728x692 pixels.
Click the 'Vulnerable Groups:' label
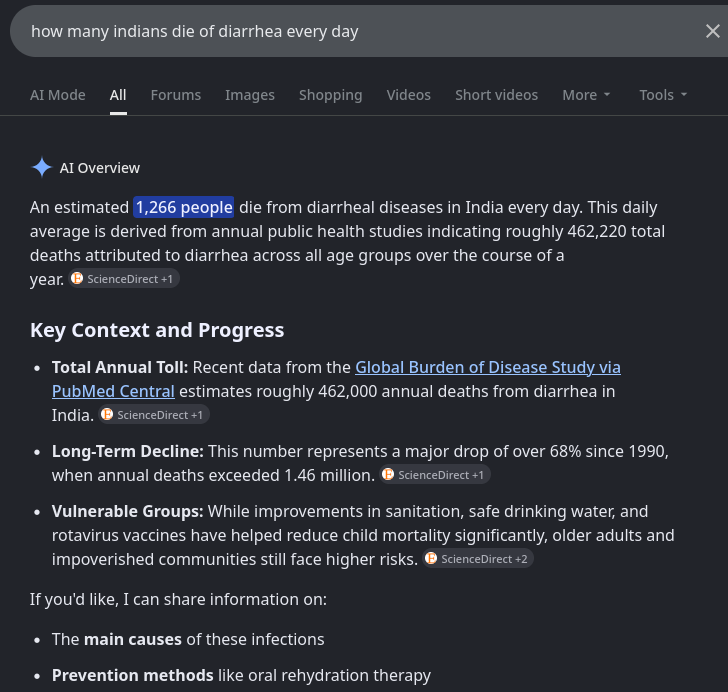click(x=128, y=511)
